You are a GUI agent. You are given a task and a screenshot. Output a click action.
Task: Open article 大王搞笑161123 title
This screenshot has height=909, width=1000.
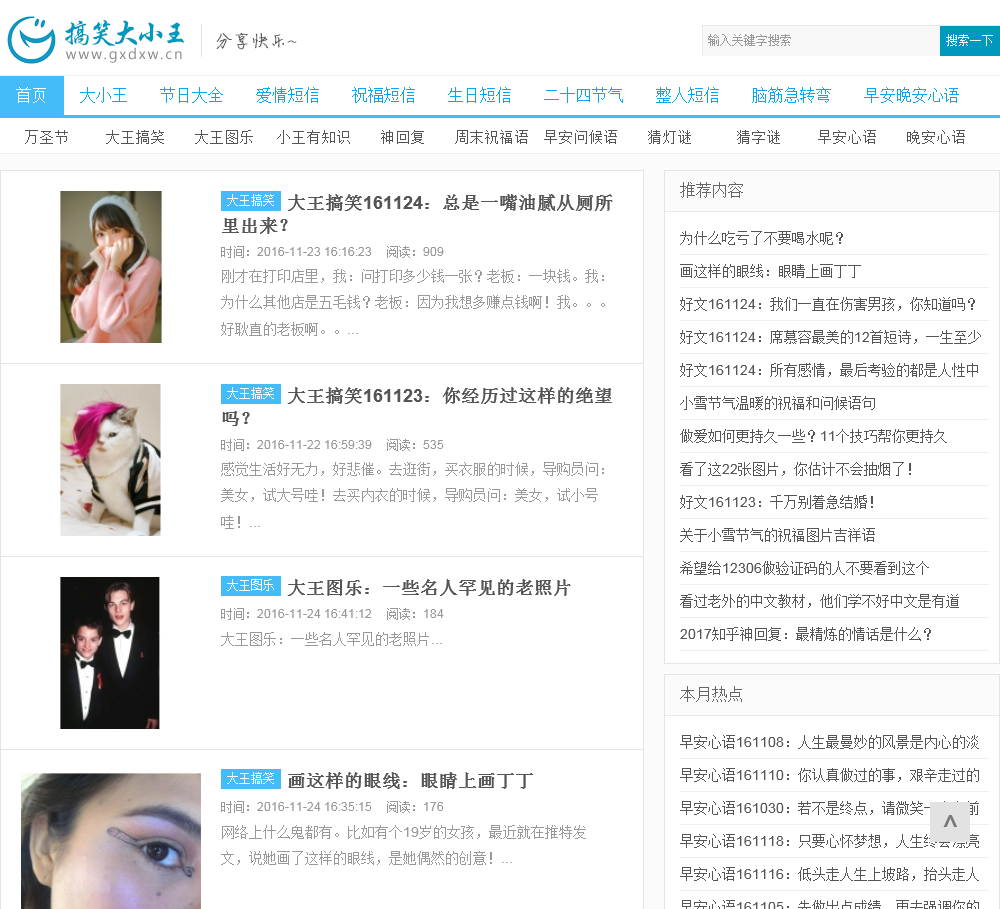coord(417,407)
